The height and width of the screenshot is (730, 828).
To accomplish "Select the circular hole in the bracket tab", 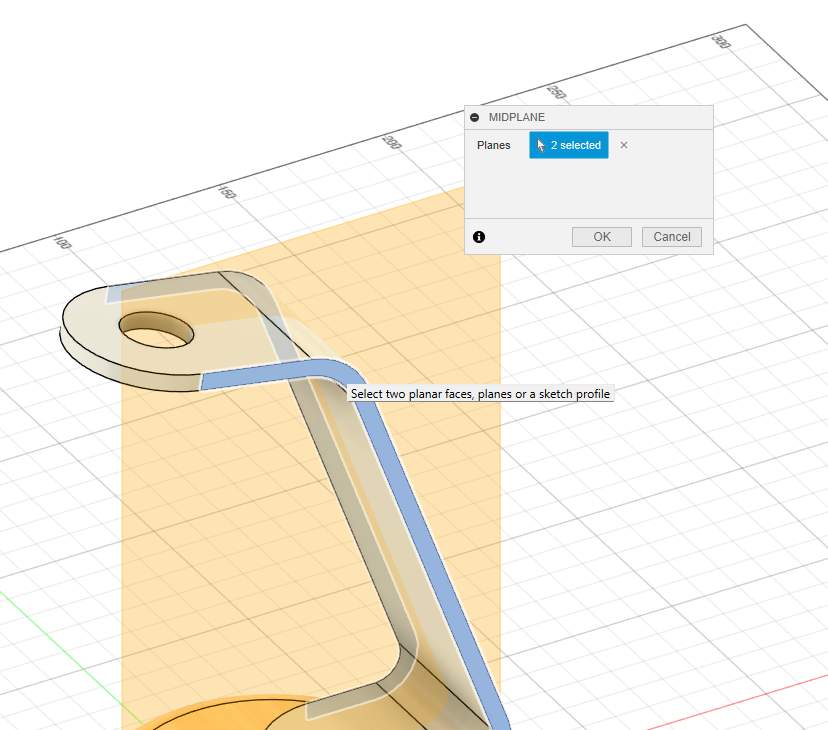I will click(157, 327).
